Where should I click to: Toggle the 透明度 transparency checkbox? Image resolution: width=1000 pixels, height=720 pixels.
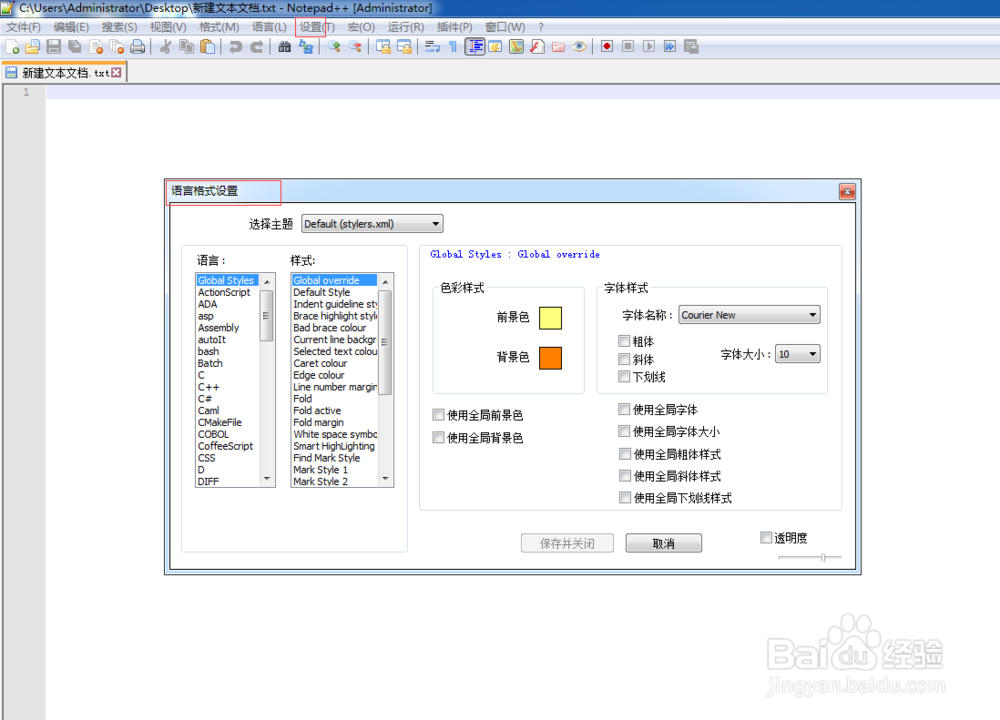[766, 537]
